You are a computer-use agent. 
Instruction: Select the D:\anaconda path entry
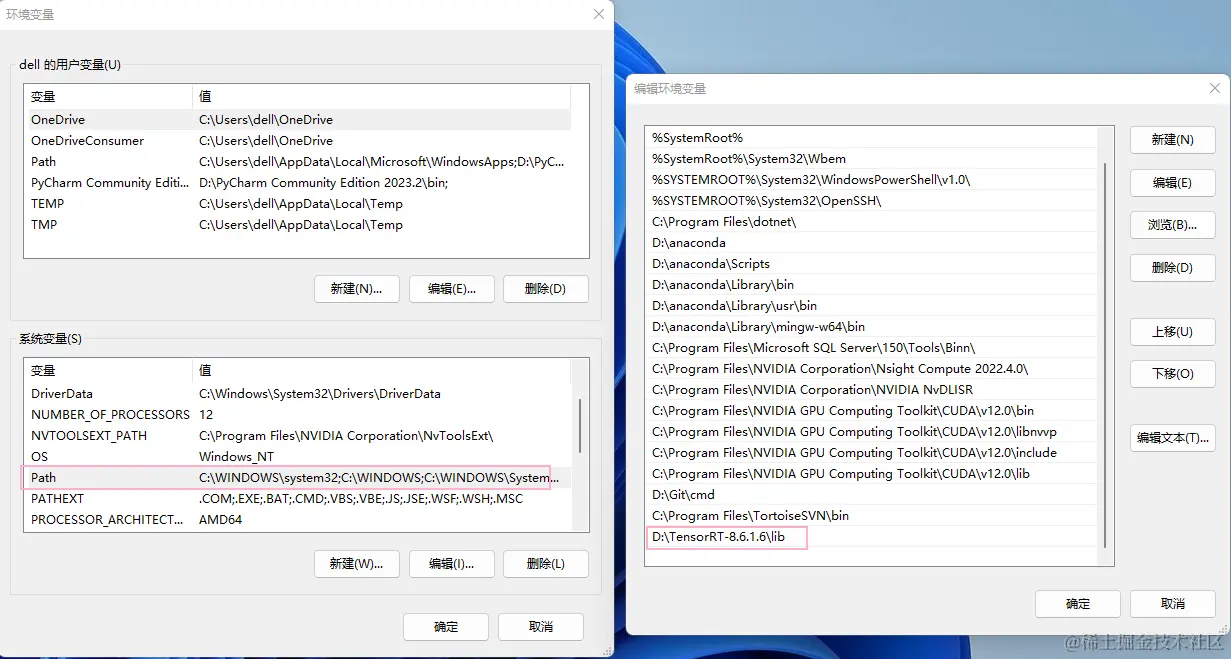click(x=871, y=242)
